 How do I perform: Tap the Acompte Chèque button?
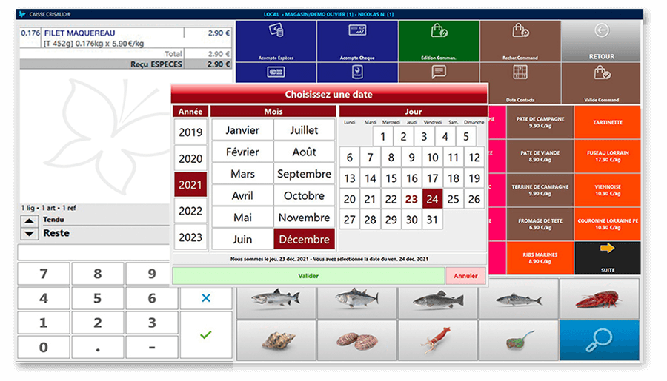(x=357, y=41)
